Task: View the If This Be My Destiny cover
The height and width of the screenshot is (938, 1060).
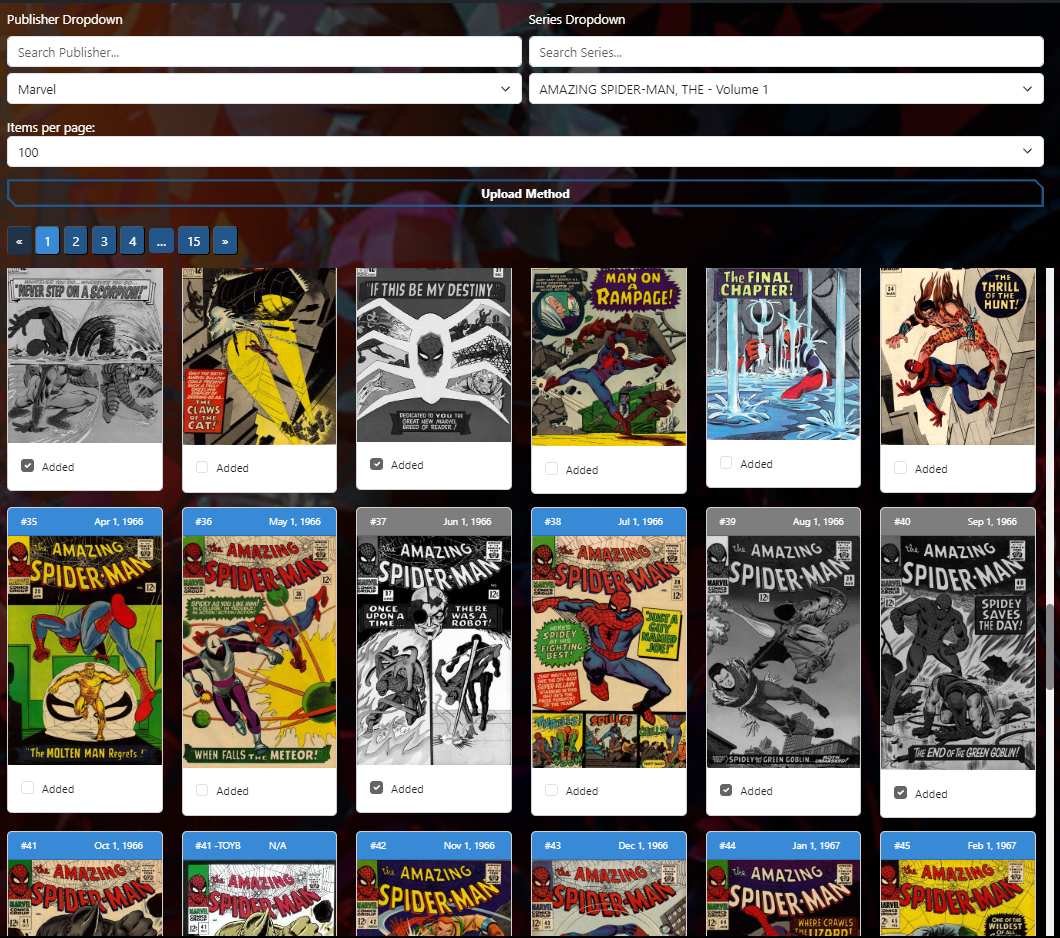Action: pos(434,355)
